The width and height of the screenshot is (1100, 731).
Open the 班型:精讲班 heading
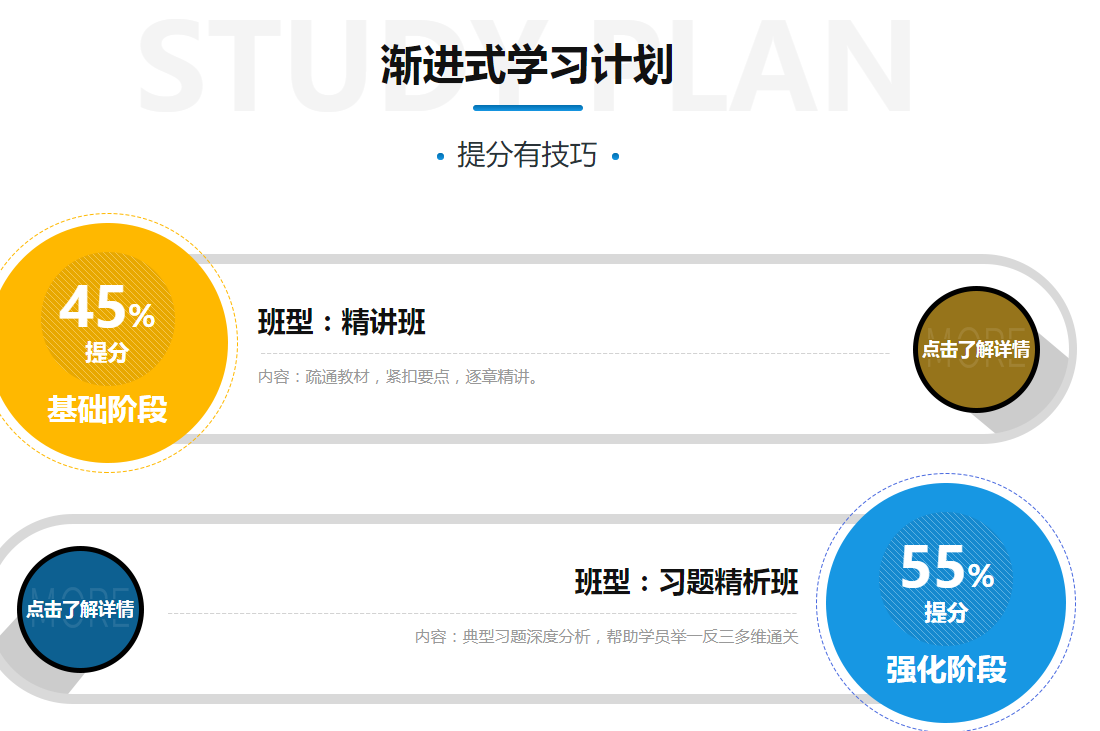(342, 323)
